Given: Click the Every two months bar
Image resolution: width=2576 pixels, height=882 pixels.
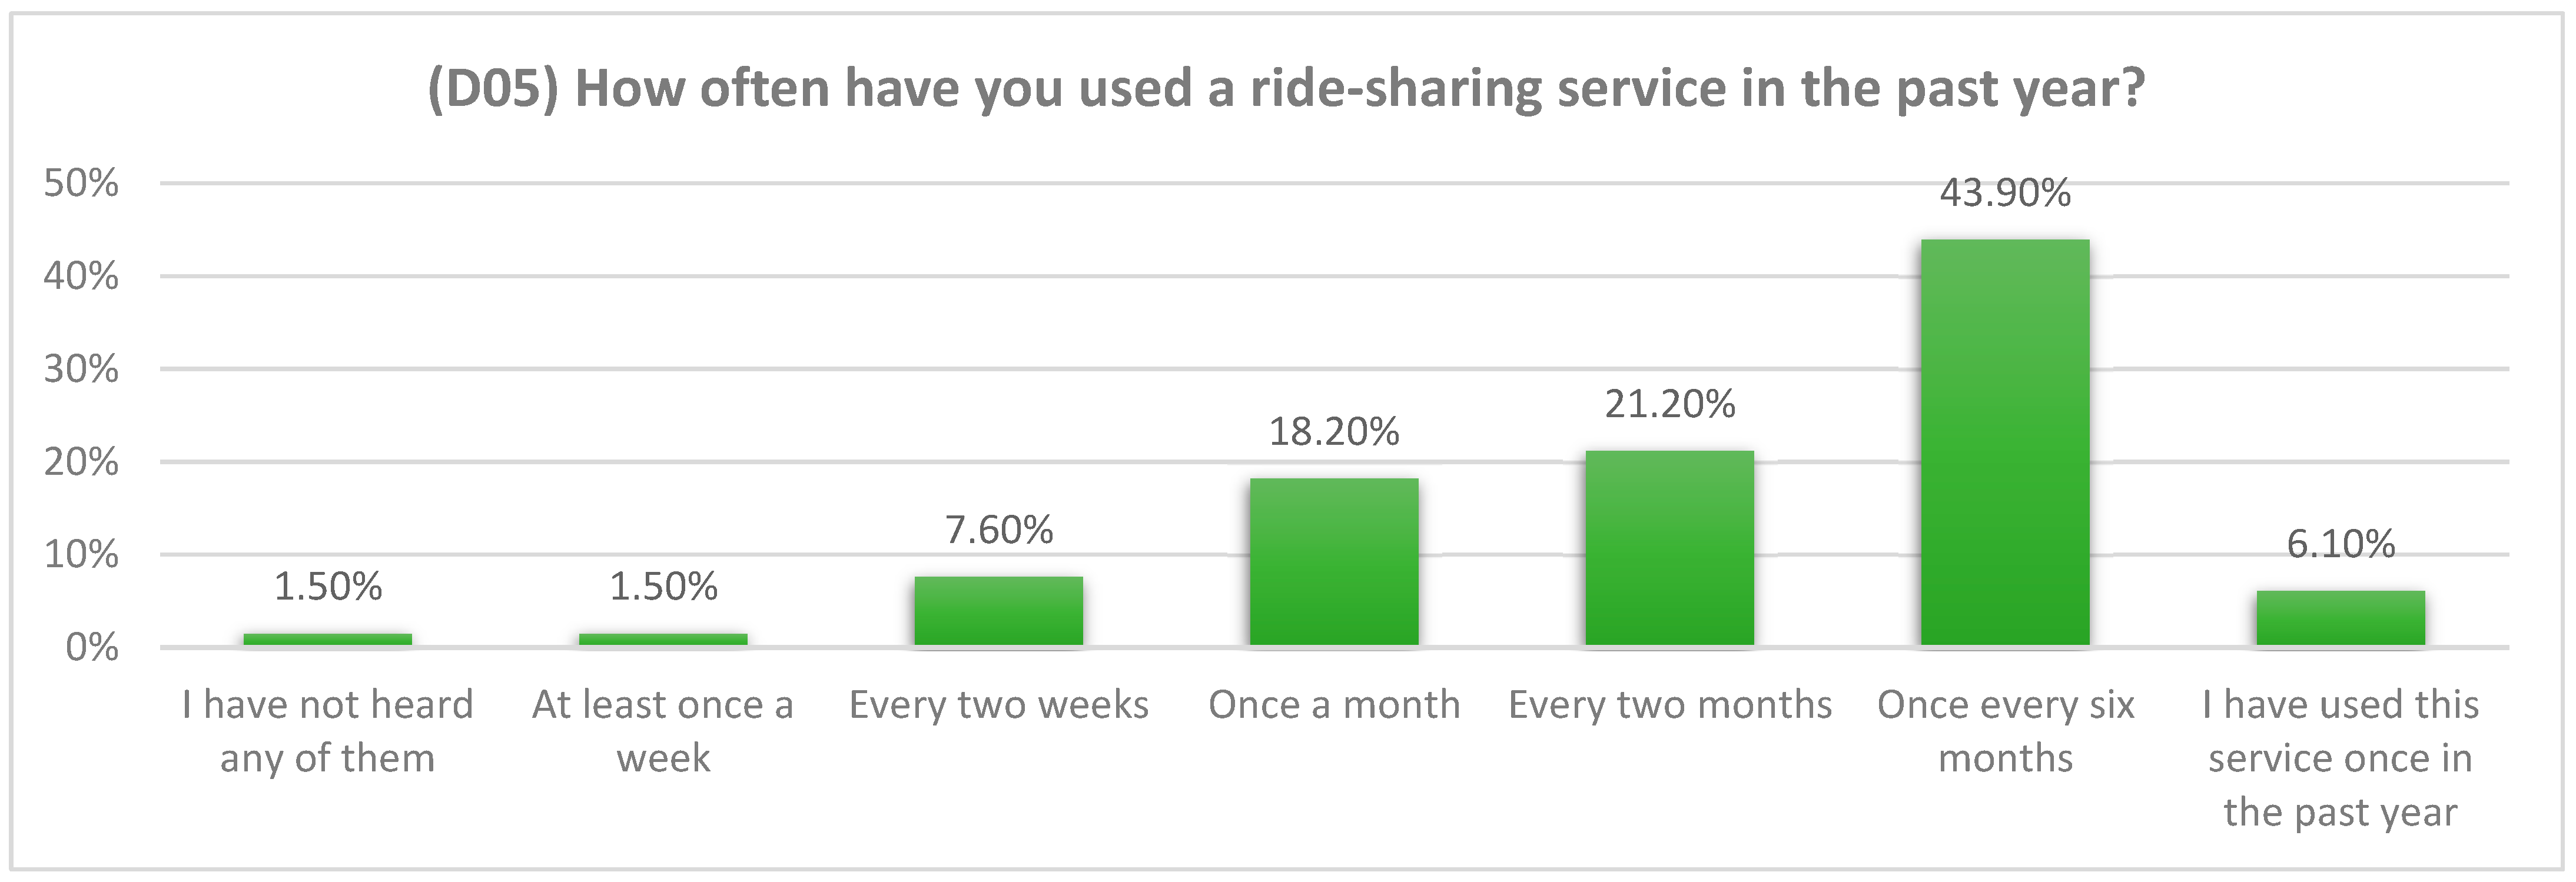Looking at the screenshot, I should pyautogui.click(x=1669, y=548).
